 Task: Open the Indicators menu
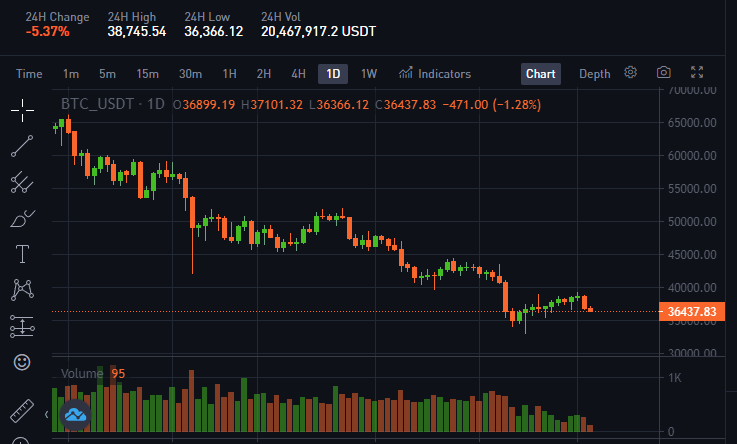coord(435,74)
